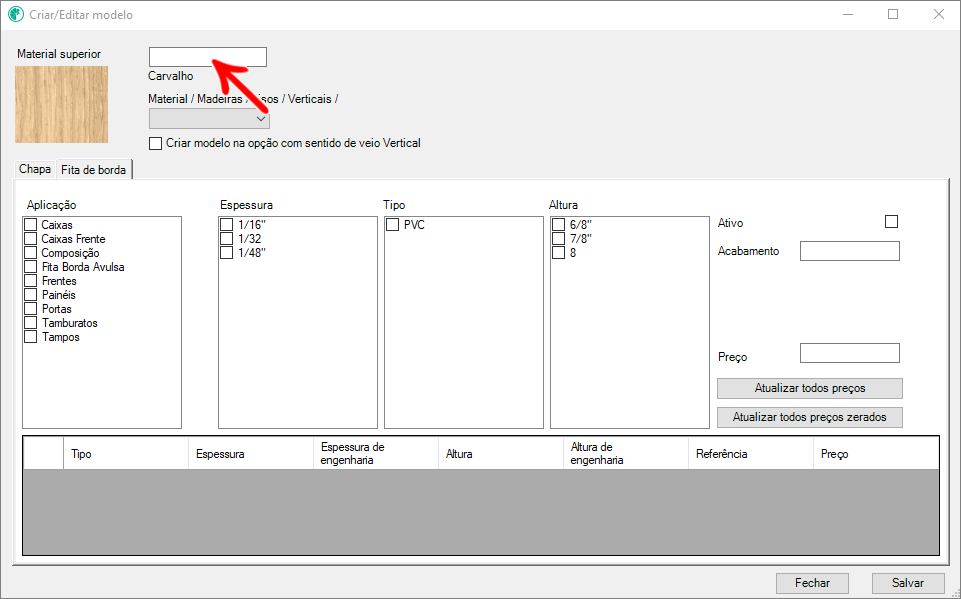Check the Portas option
Screen dimensions: 961x599
[x=31, y=308]
